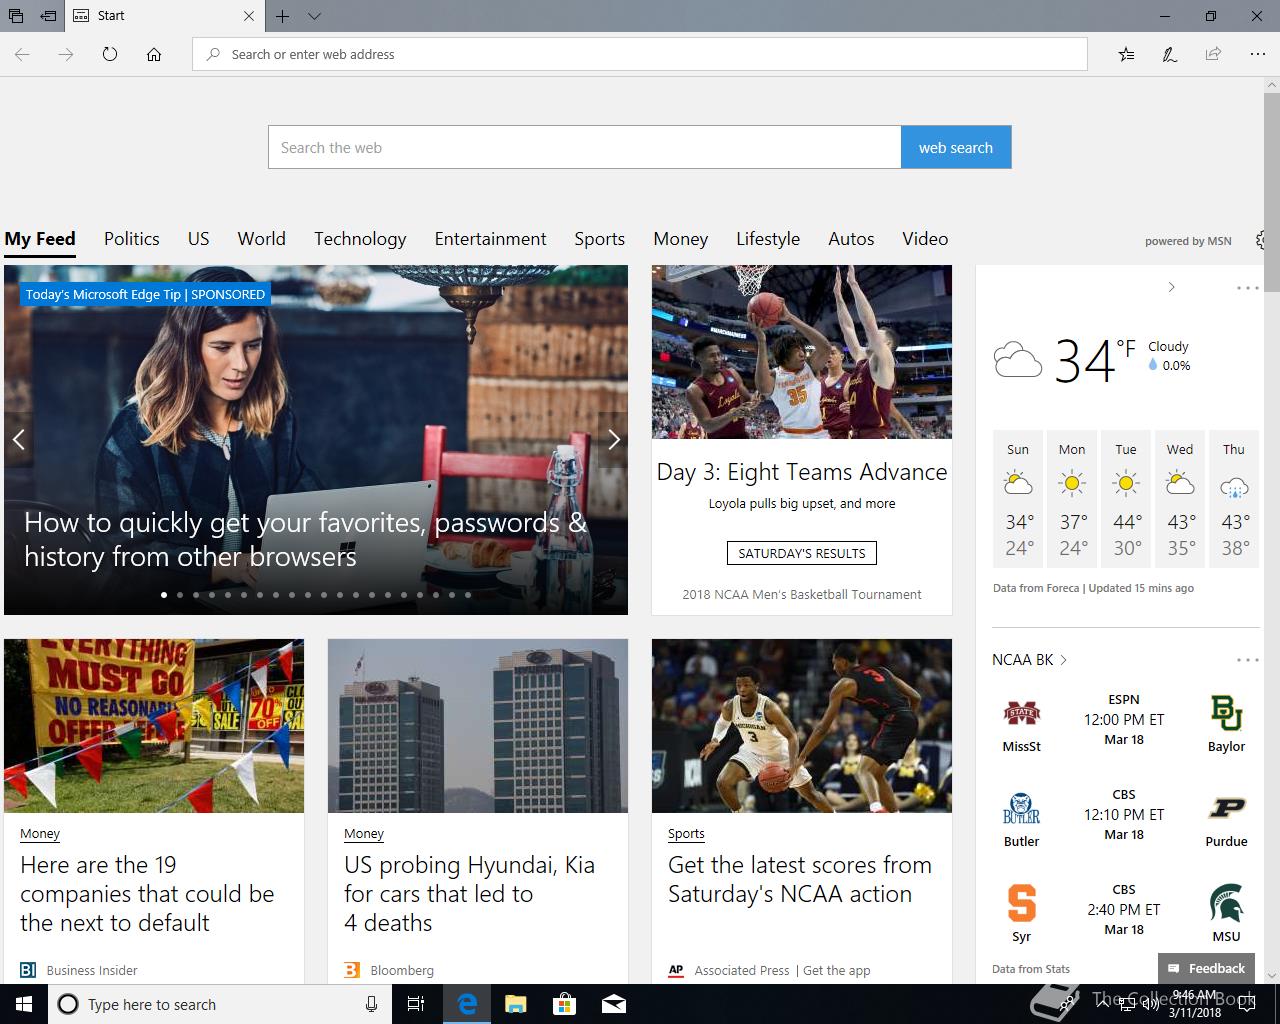Open the Tabs you've set aside icon
Viewport: 1280px width, 1024px height.
[x=16, y=16]
